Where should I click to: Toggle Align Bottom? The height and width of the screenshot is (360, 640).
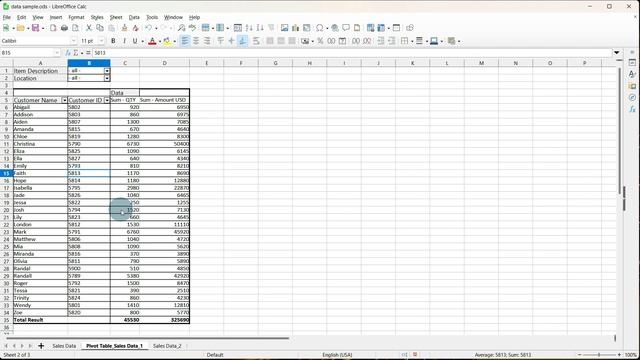[x=242, y=41]
